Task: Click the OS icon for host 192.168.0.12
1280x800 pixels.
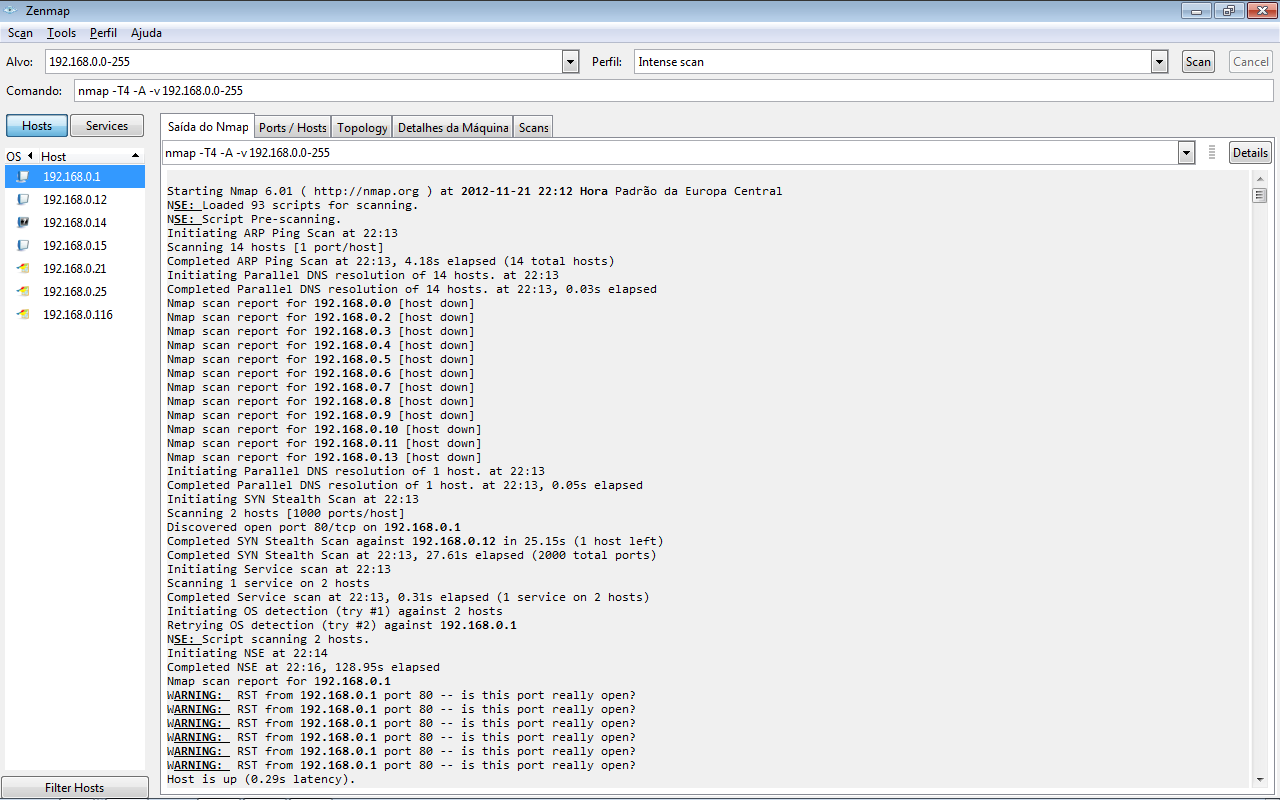Action: pyautogui.click(x=22, y=200)
